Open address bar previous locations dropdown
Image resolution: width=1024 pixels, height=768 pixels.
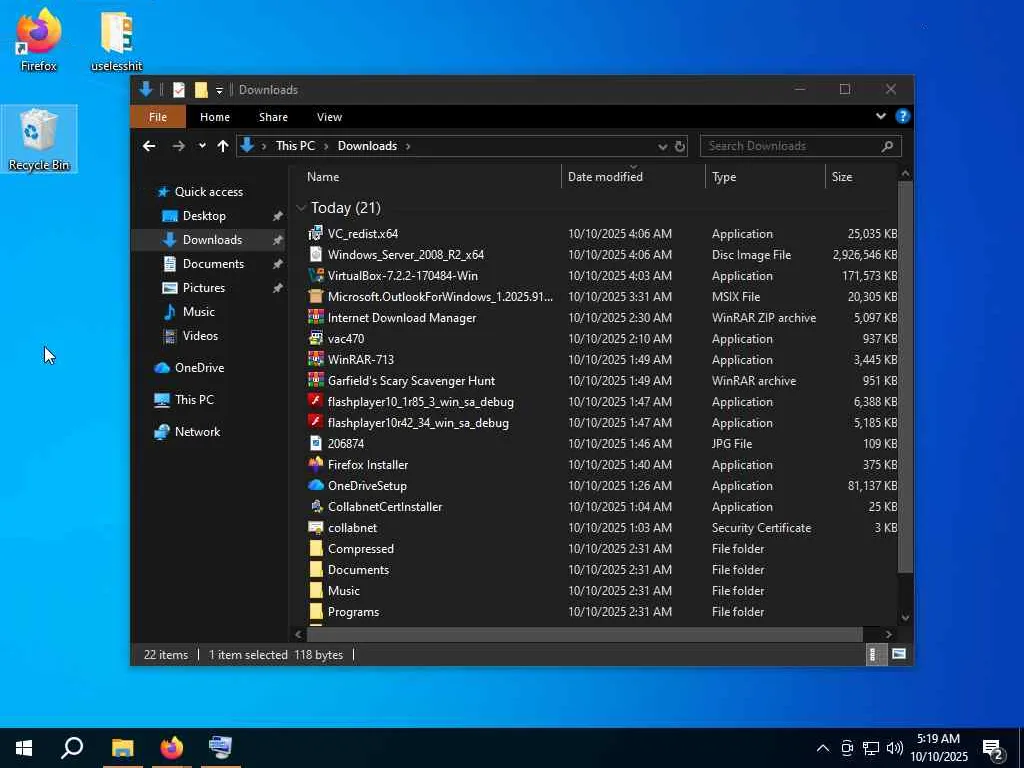[662, 146]
